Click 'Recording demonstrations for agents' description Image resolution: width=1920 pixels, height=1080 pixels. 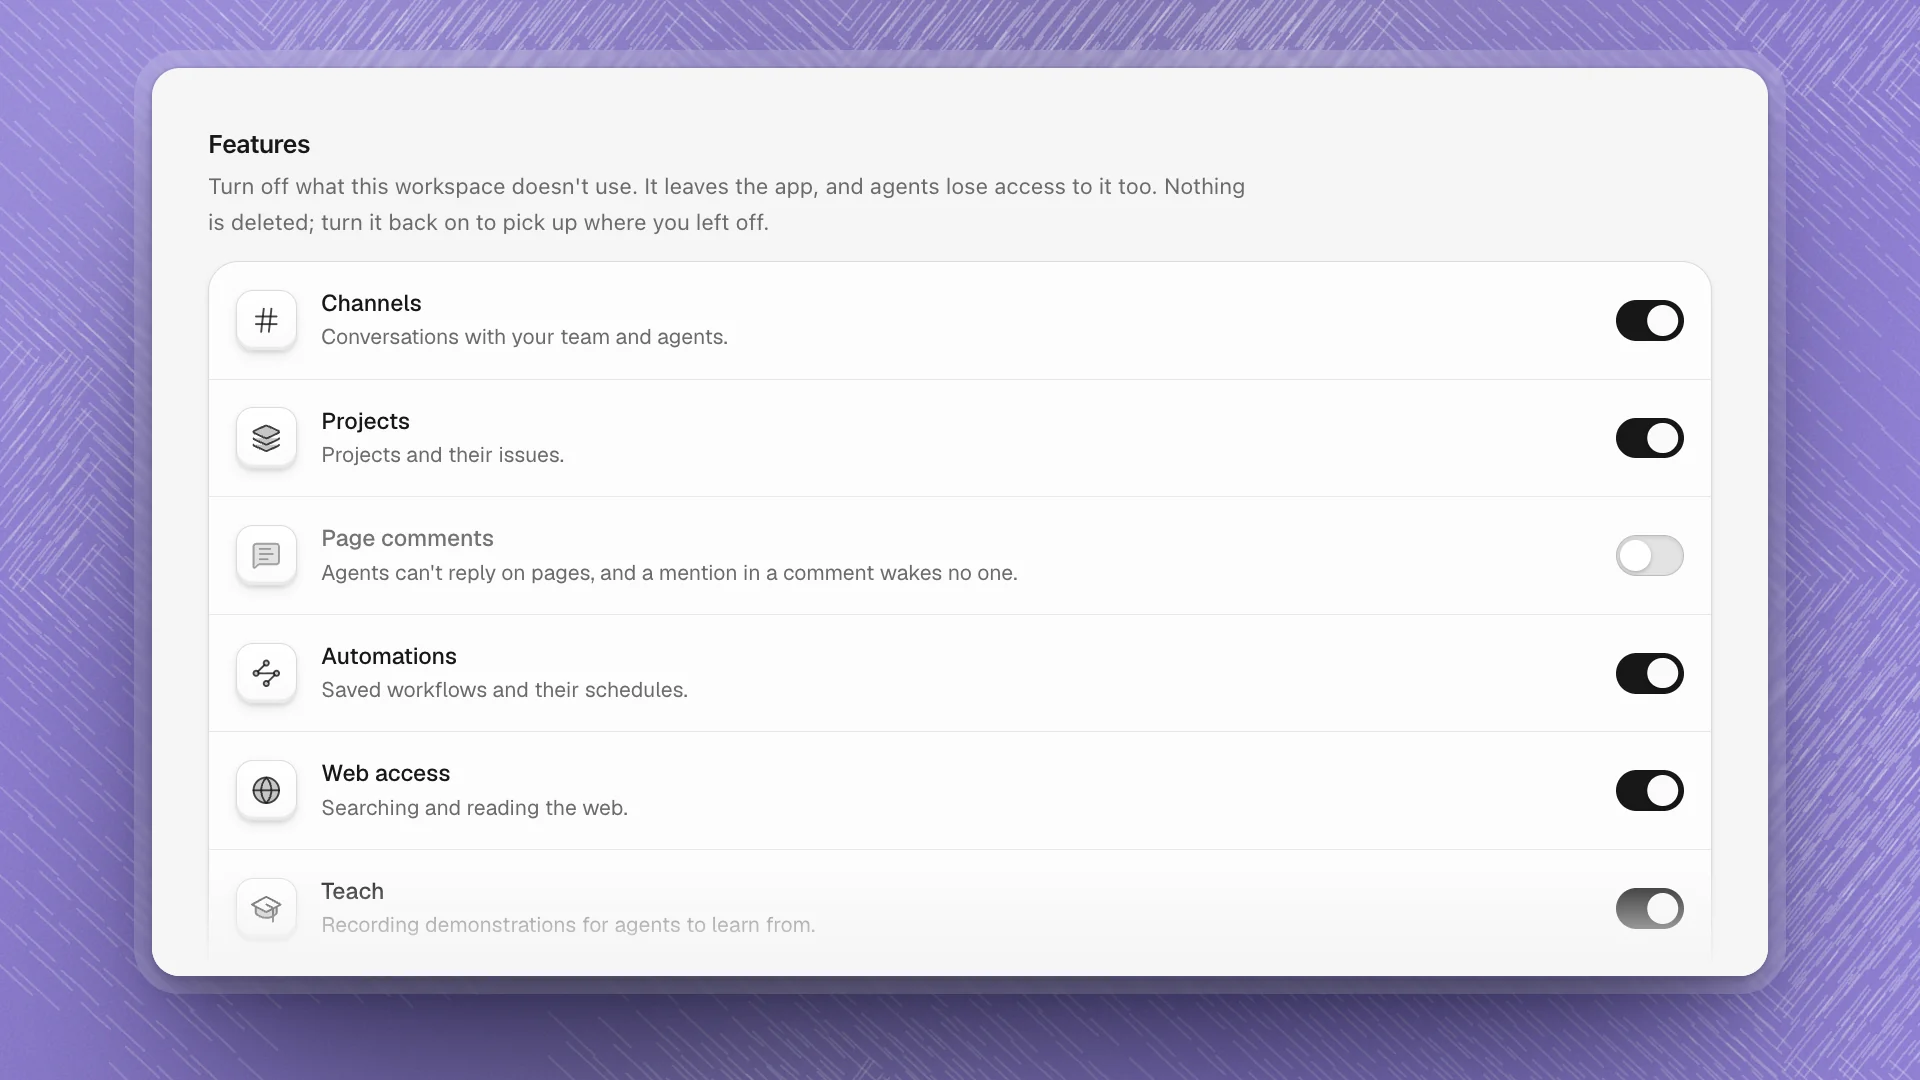pos(568,925)
